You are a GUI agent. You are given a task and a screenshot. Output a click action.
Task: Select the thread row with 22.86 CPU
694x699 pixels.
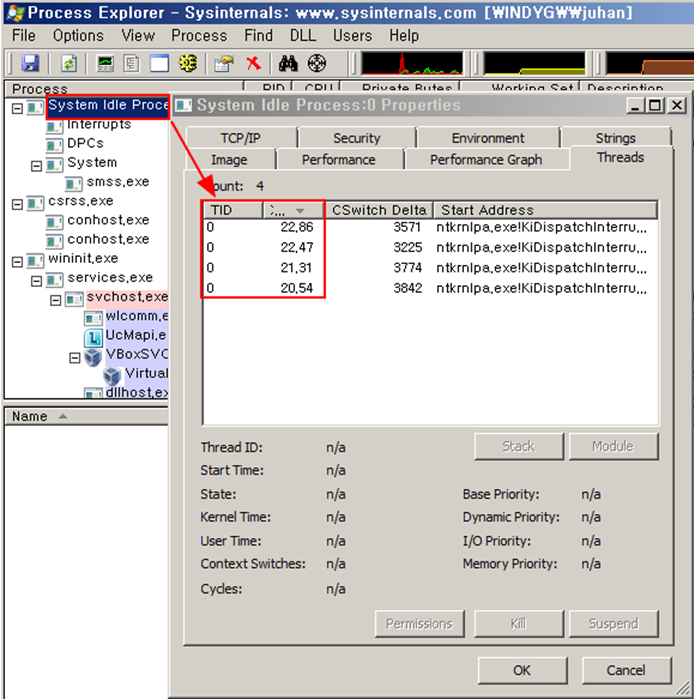point(430,227)
